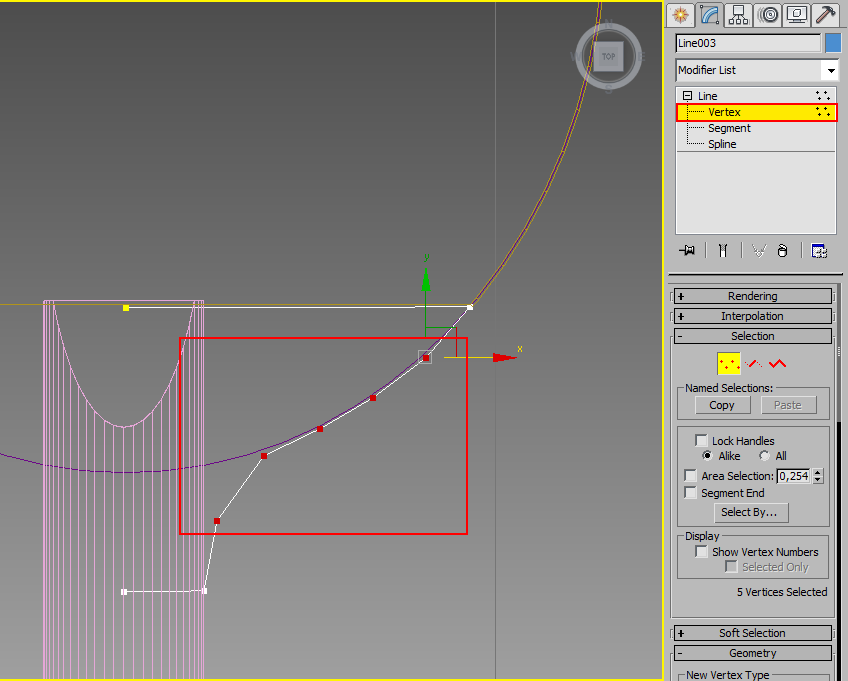Image resolution: width=848 pixels, height=681 pixels.
Task: Expand the Rendering rollout
Action: click(x=752, y=296)
